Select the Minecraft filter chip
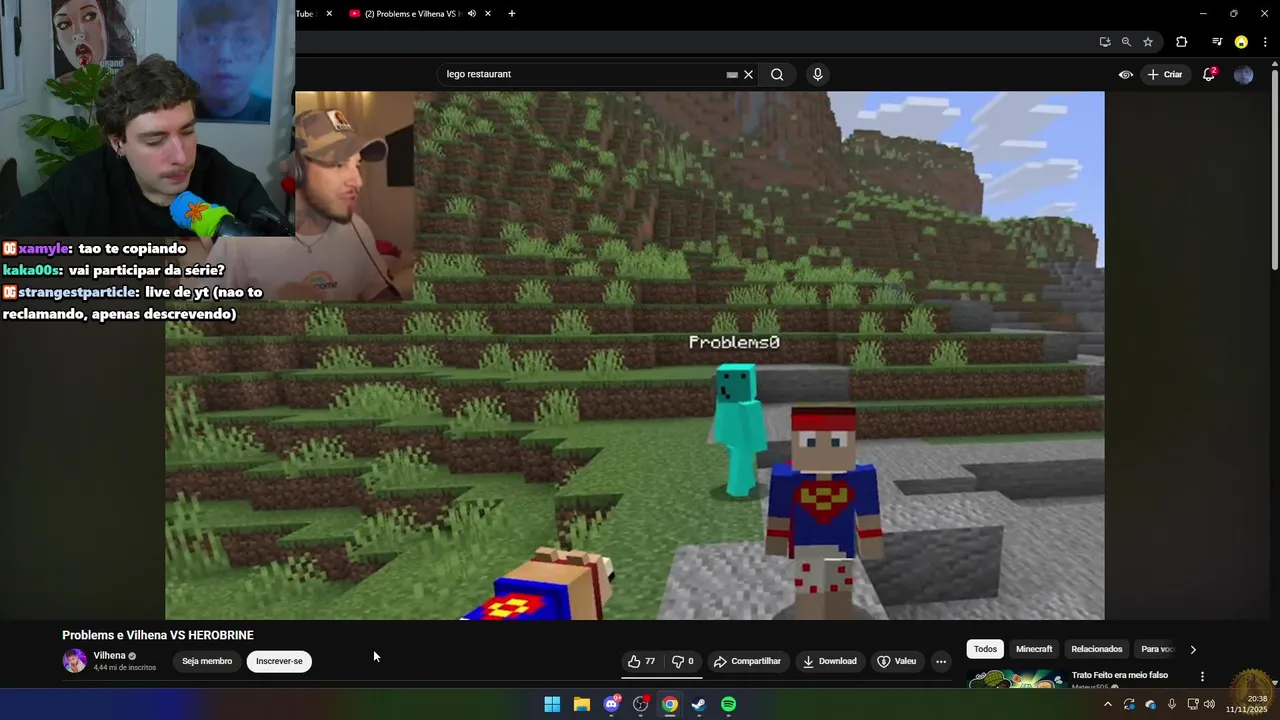The height and width of the screenshot is (720, 1280). [1034, 649]
